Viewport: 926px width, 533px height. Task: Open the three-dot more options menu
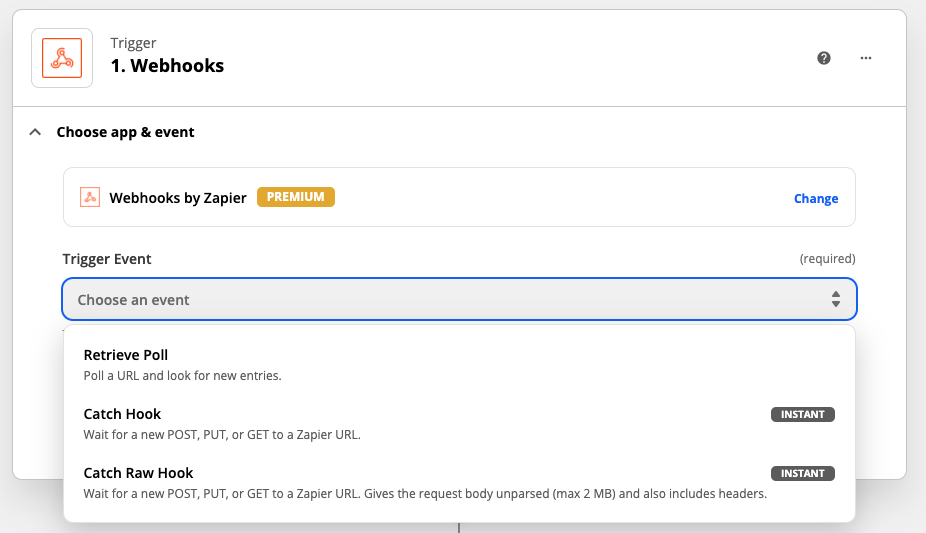(x=866, y=58)
